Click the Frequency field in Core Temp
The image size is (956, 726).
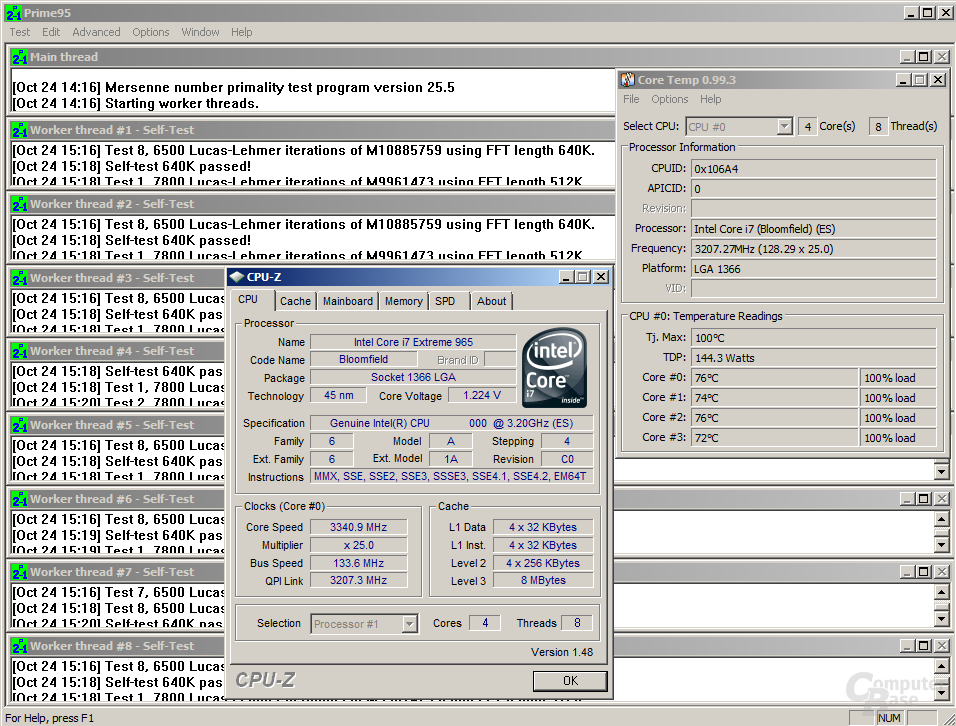click(813, 249)
